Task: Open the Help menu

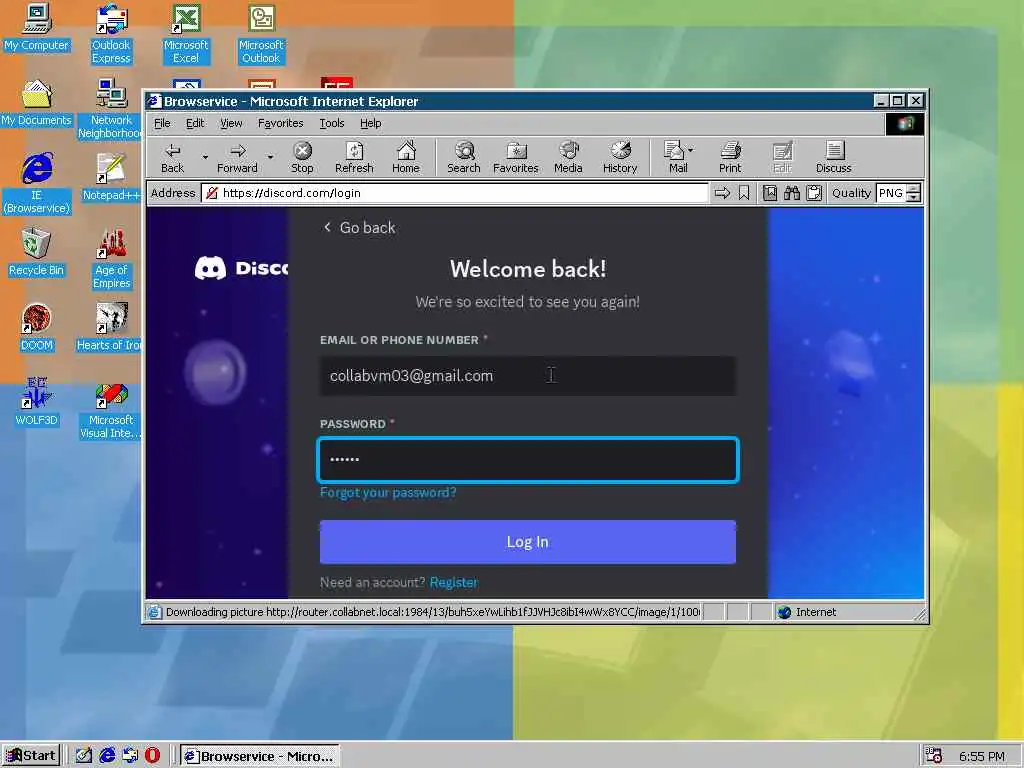Action: click(x=370, y=123)
